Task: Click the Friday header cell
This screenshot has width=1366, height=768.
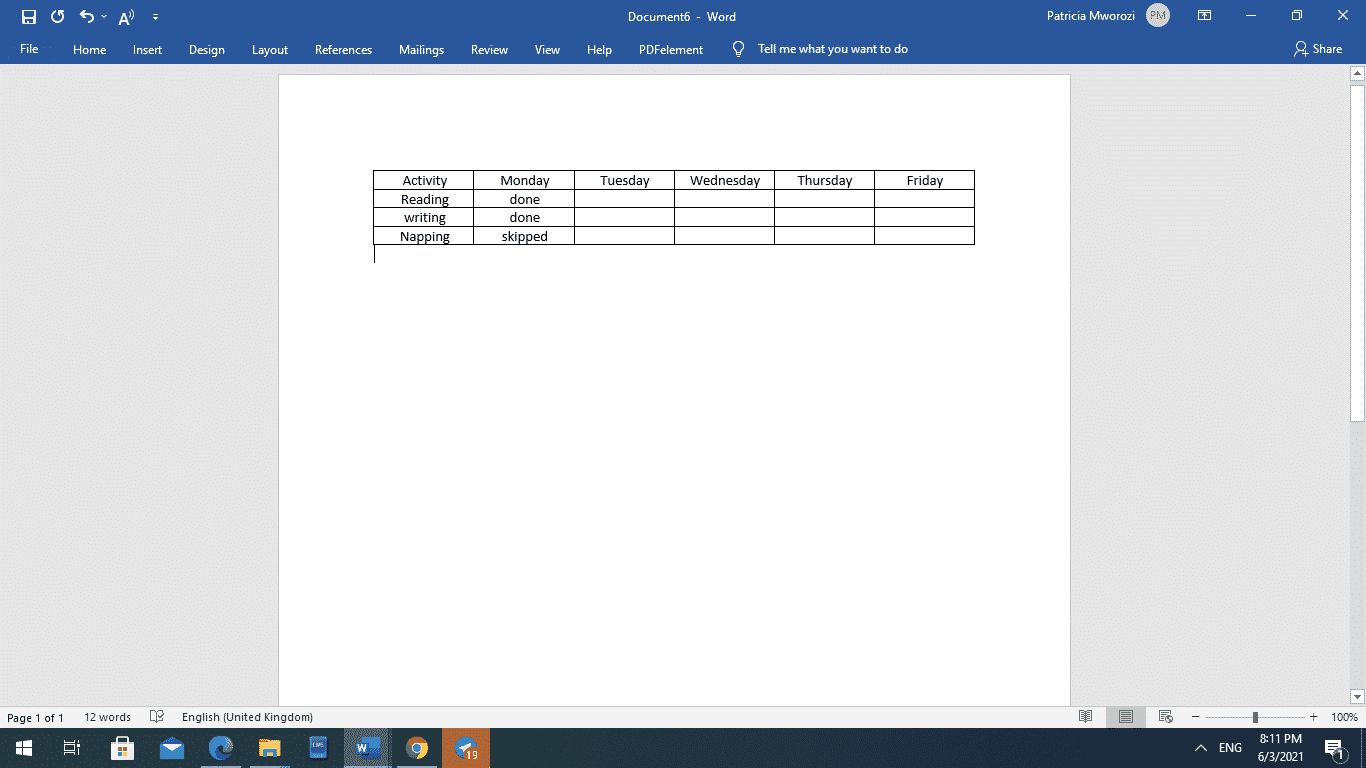Action: click(924, 180)
